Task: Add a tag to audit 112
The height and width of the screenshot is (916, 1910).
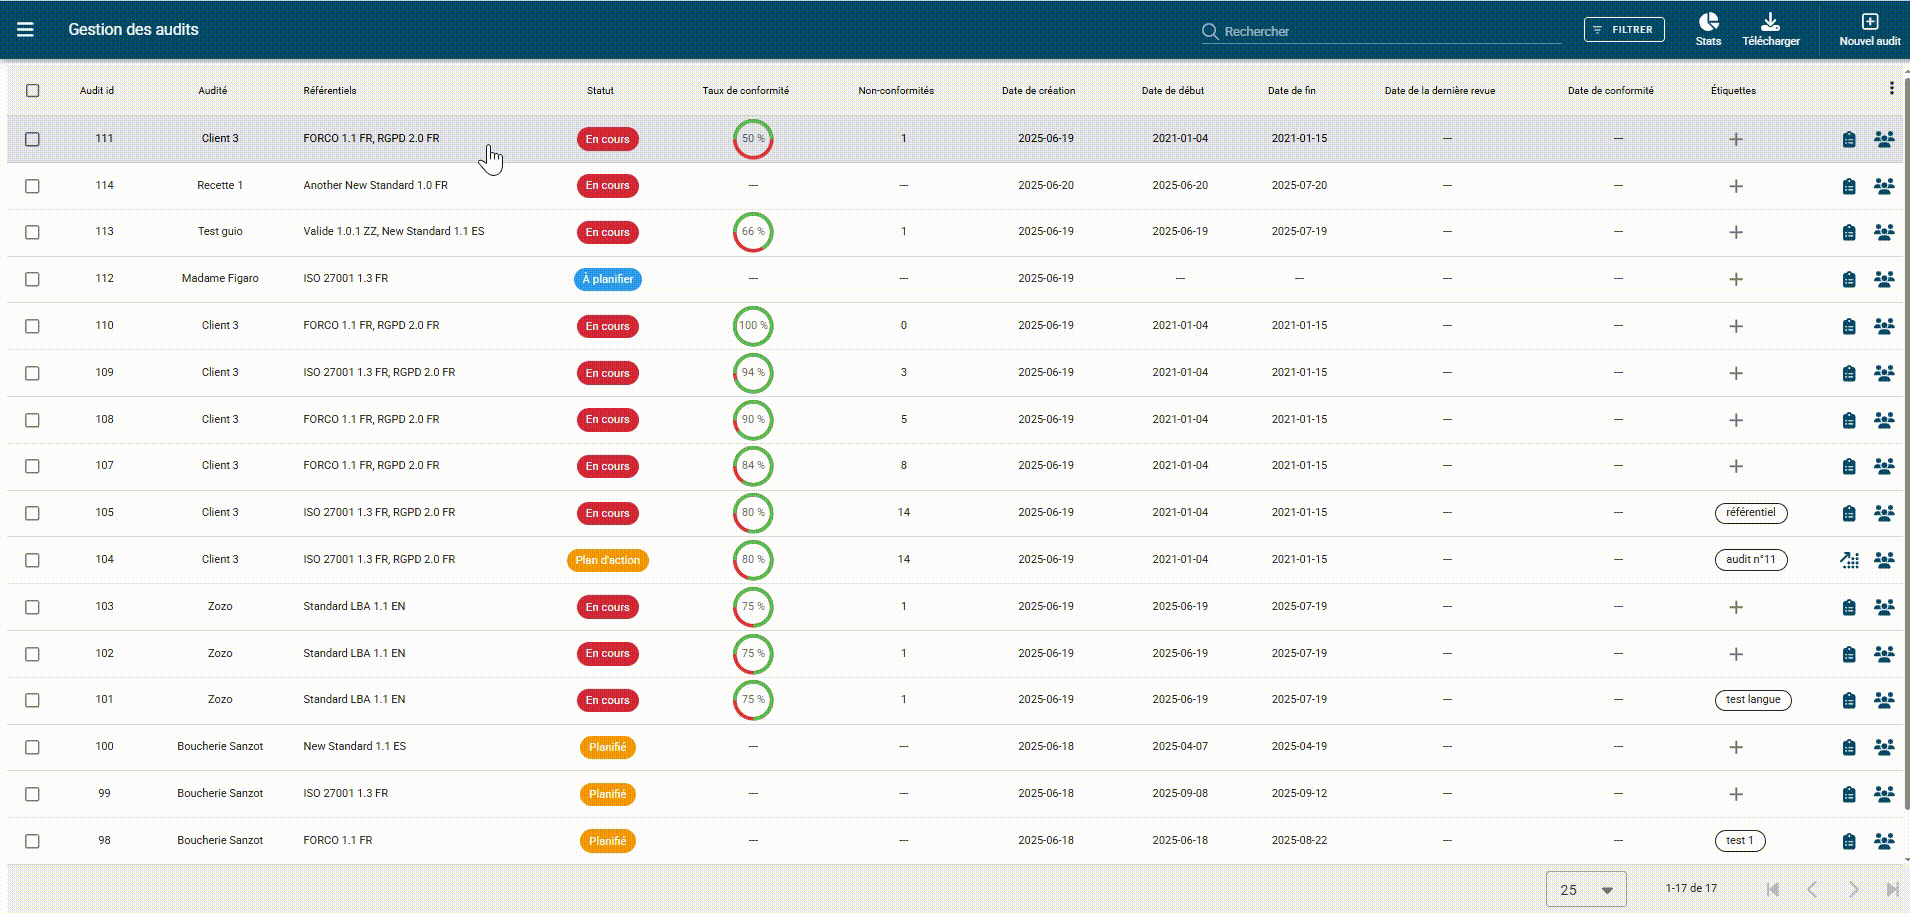Action: [1736, 279]
